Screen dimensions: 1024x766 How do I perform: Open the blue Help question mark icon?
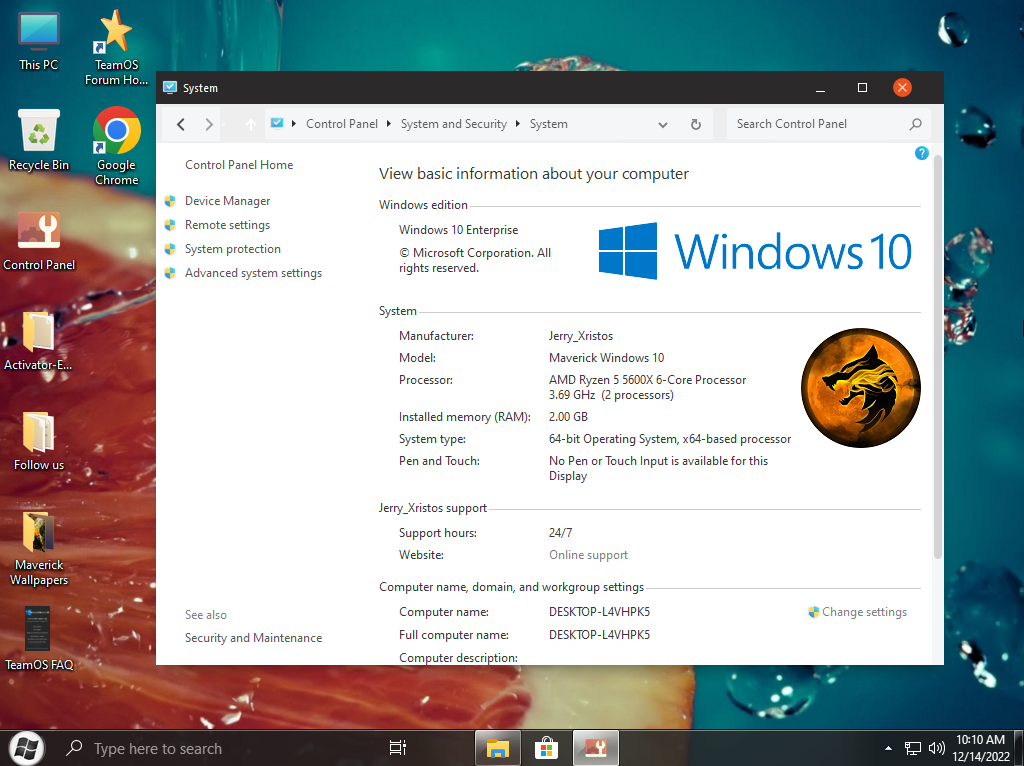click(x=922, y=153)
